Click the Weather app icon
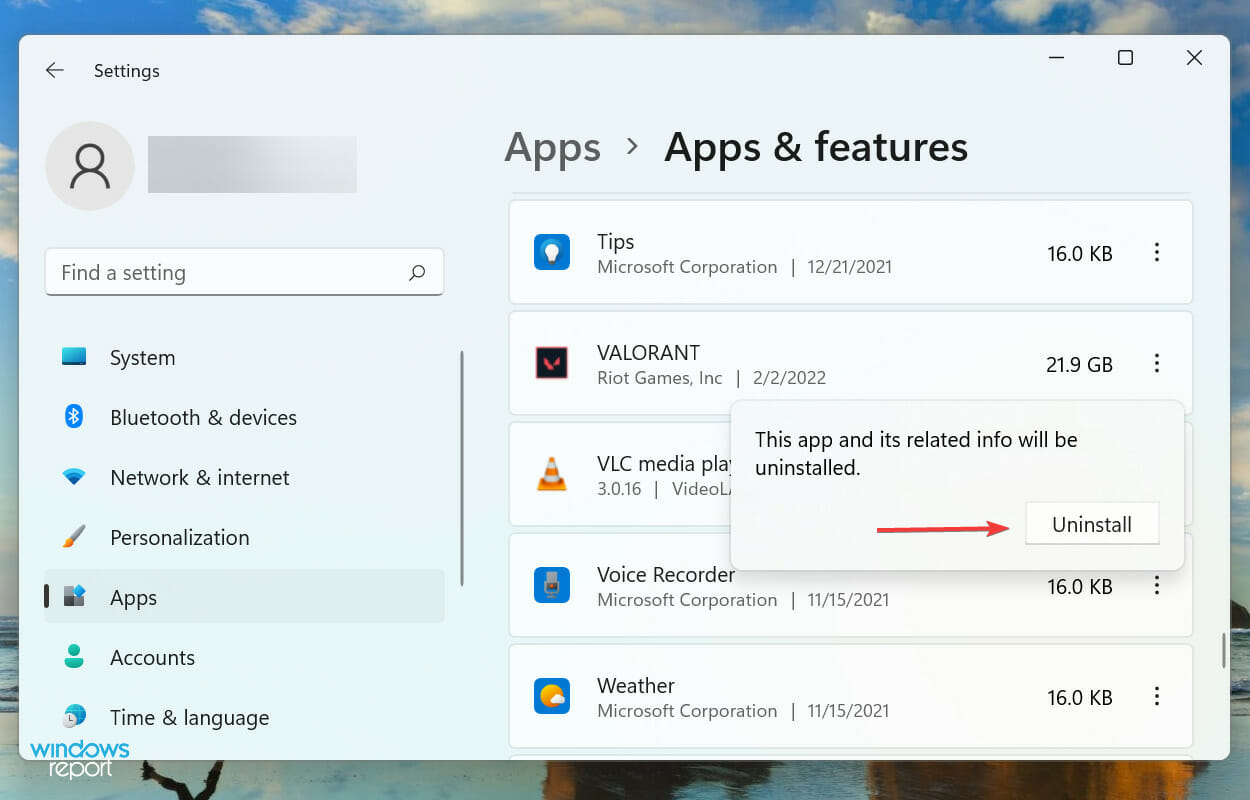The width and height of the screenshot is (1250, 800). pyautogui.click(x=551, y=696)
